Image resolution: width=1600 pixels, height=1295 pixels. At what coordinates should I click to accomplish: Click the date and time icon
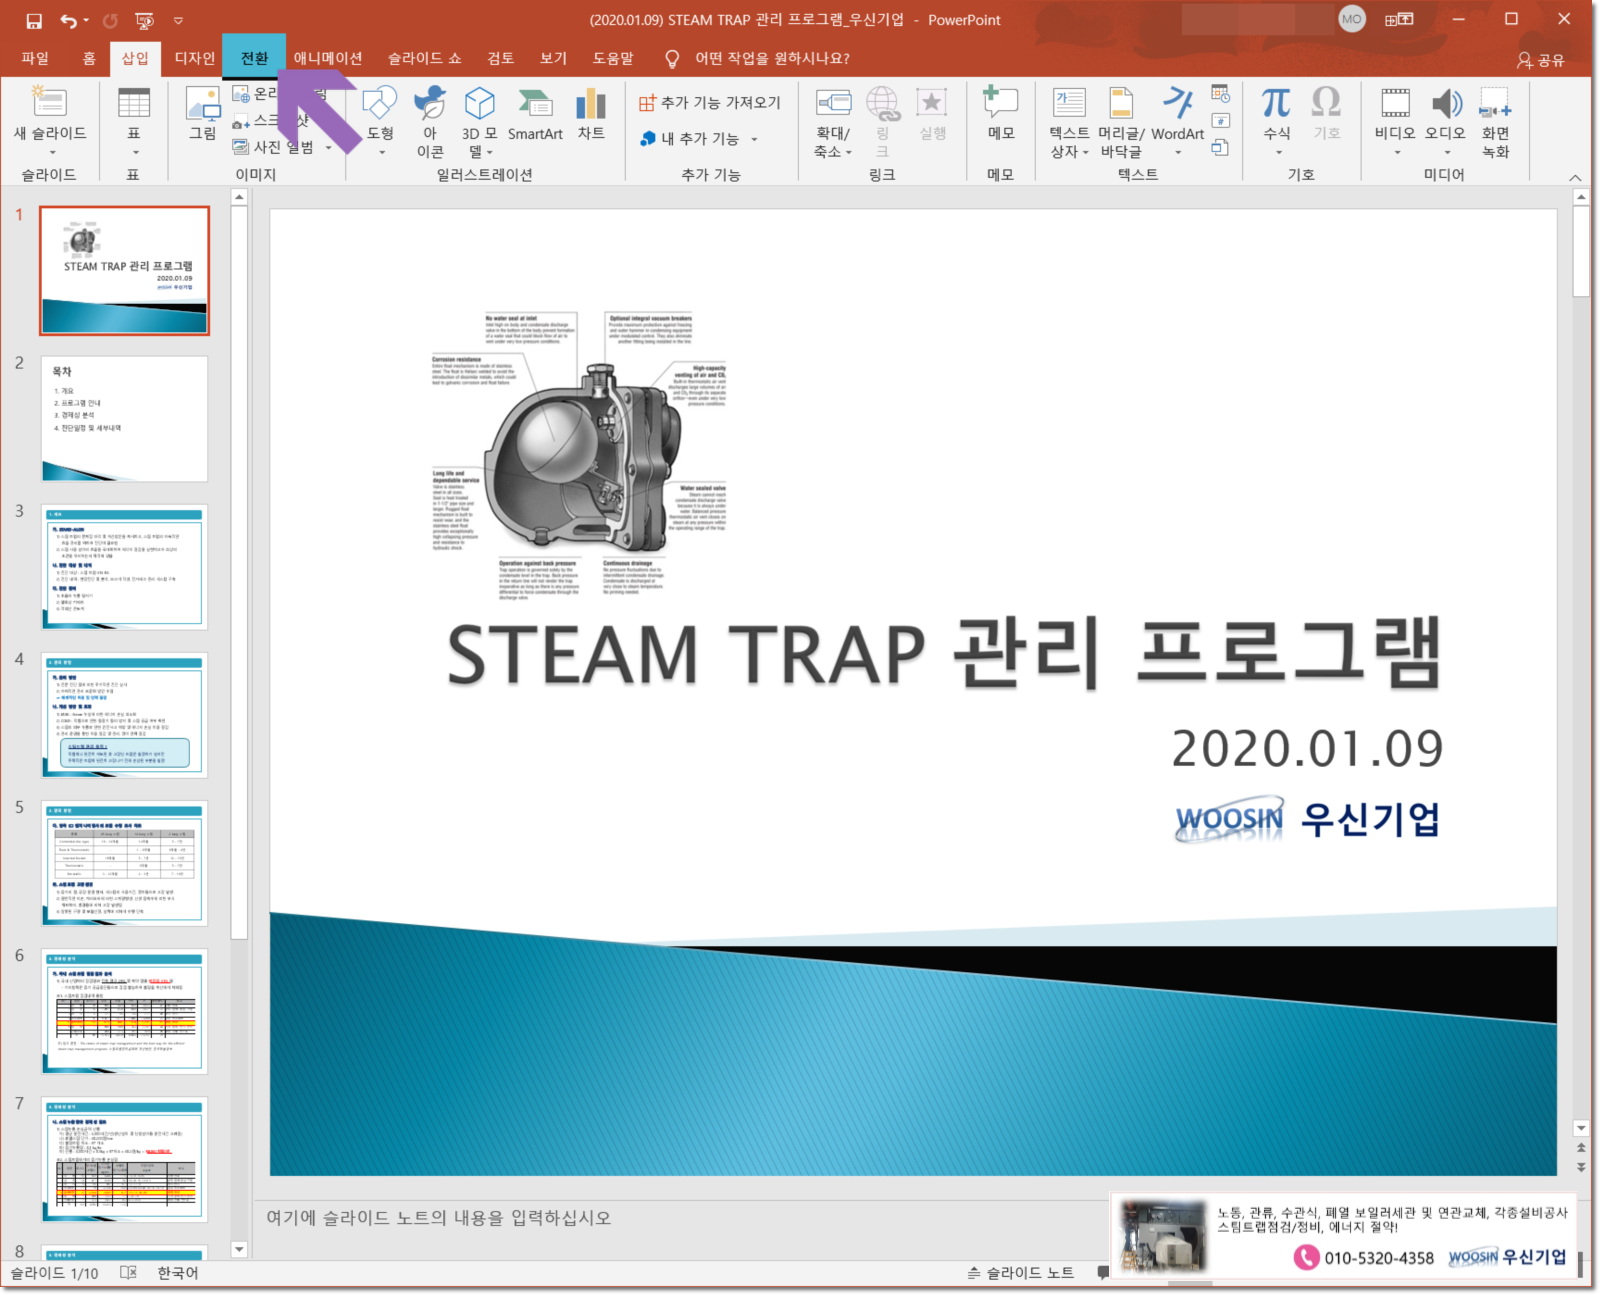(1221, 94)
